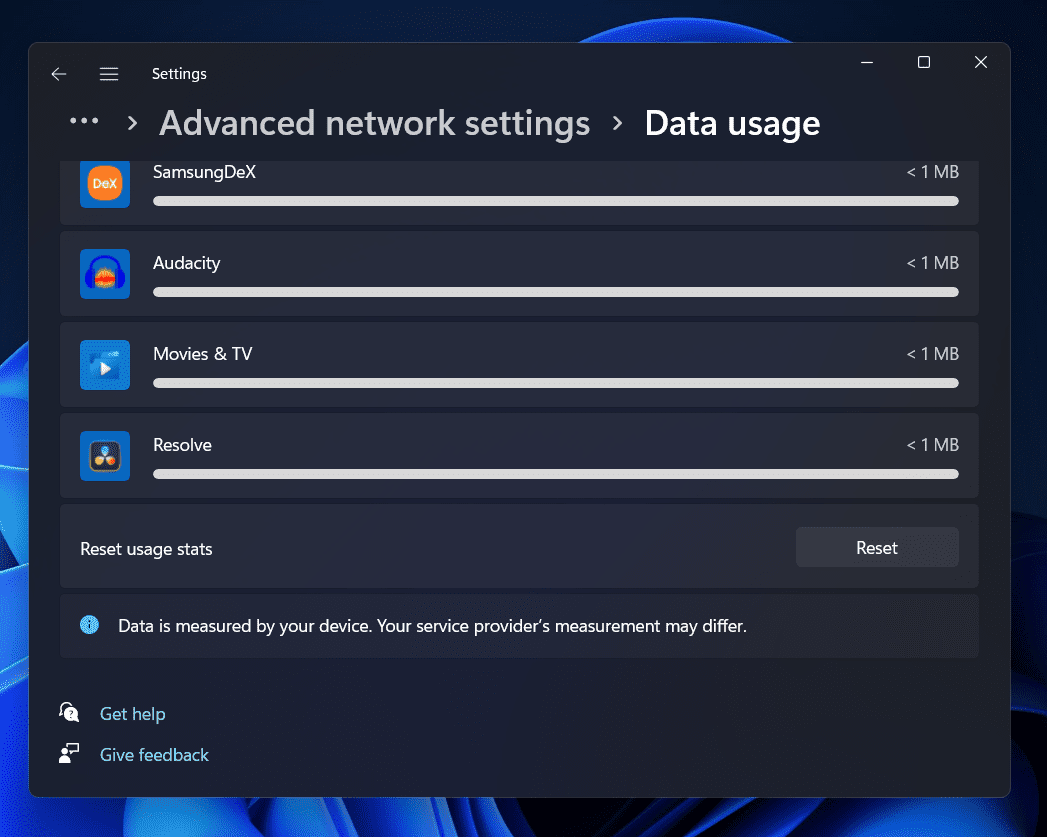Screen dimensions: 1047x837
Task: Click the Reset usage stats label
Action: click(x=146, y=549)
